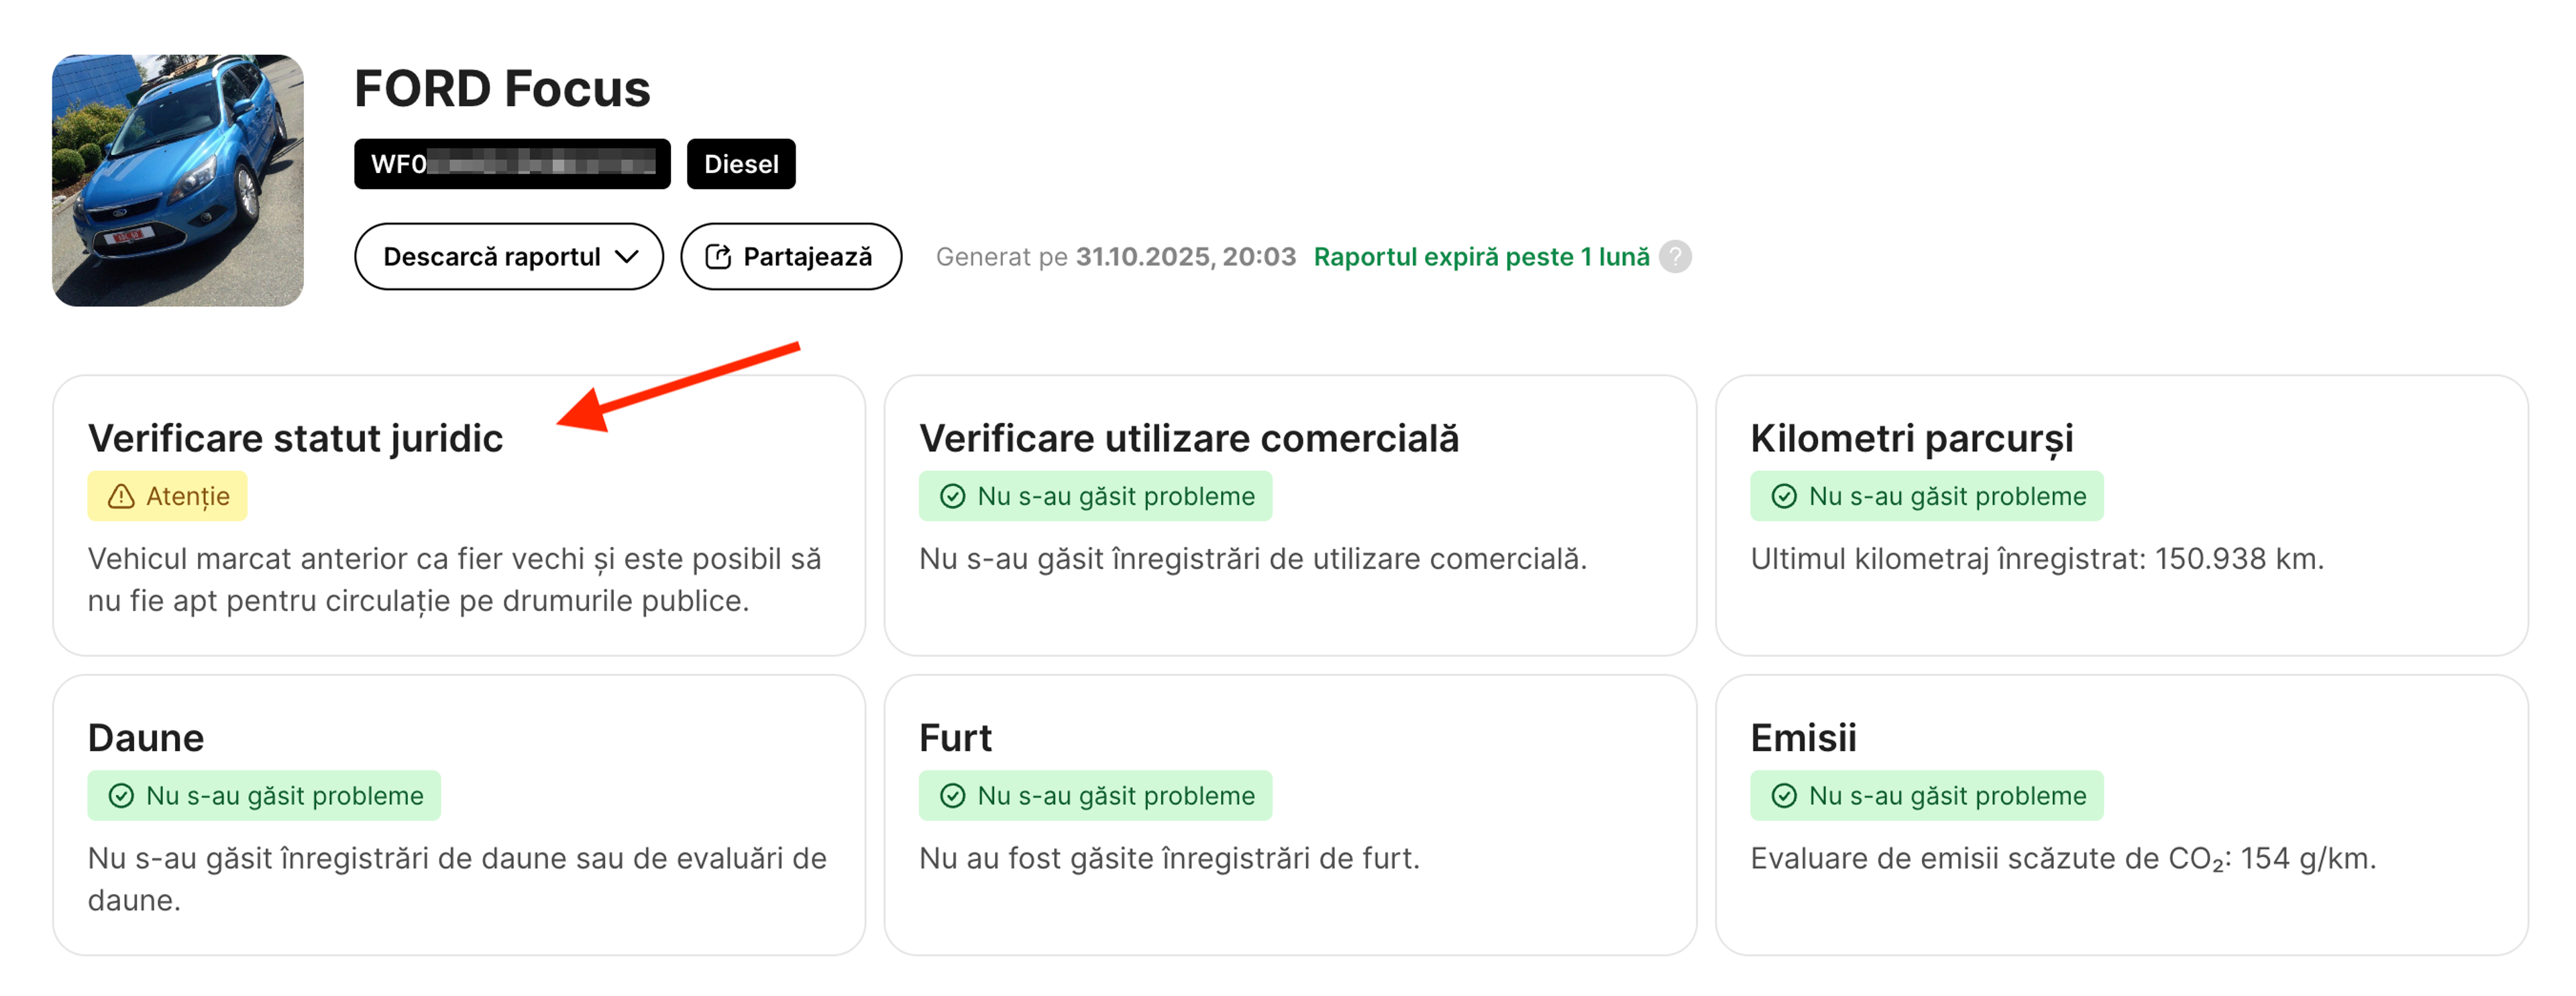This screenshot has height=996, width=2576.
Task: Toggle the Atenție warning badge
Action: tap(167, 495)
